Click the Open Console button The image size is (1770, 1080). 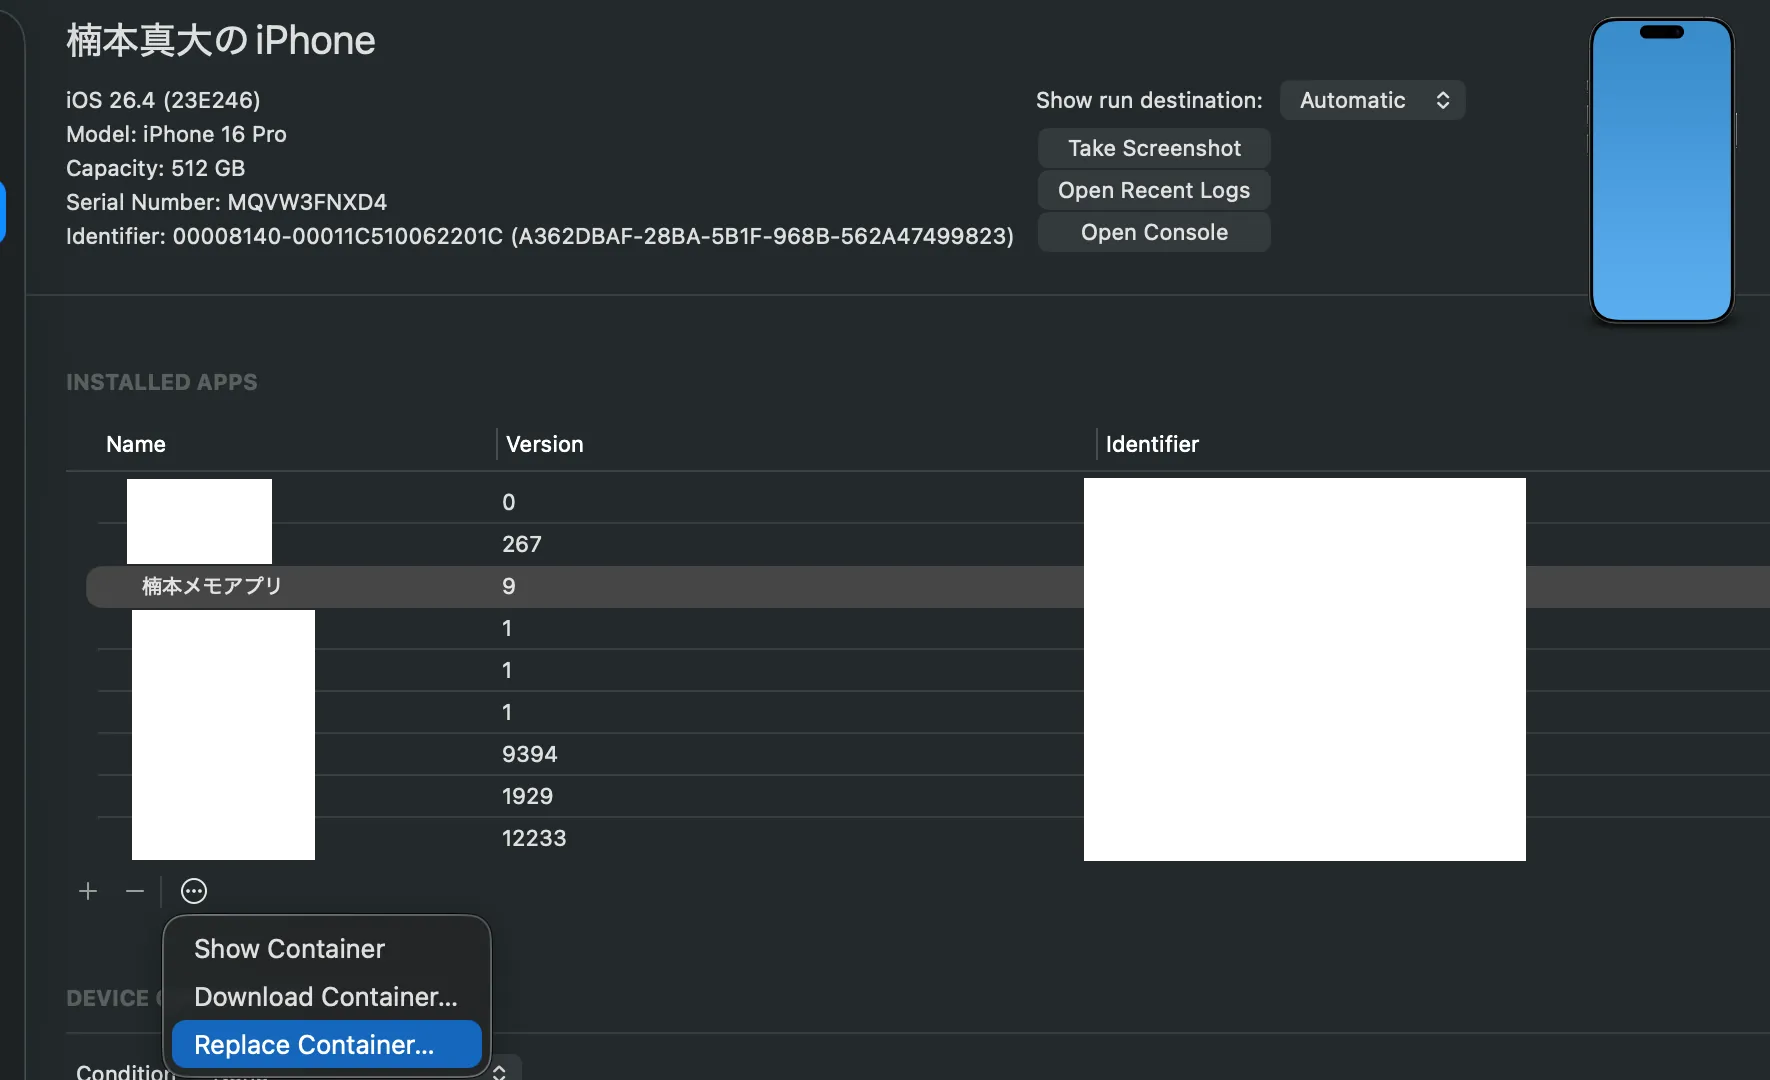[1154, 232]
